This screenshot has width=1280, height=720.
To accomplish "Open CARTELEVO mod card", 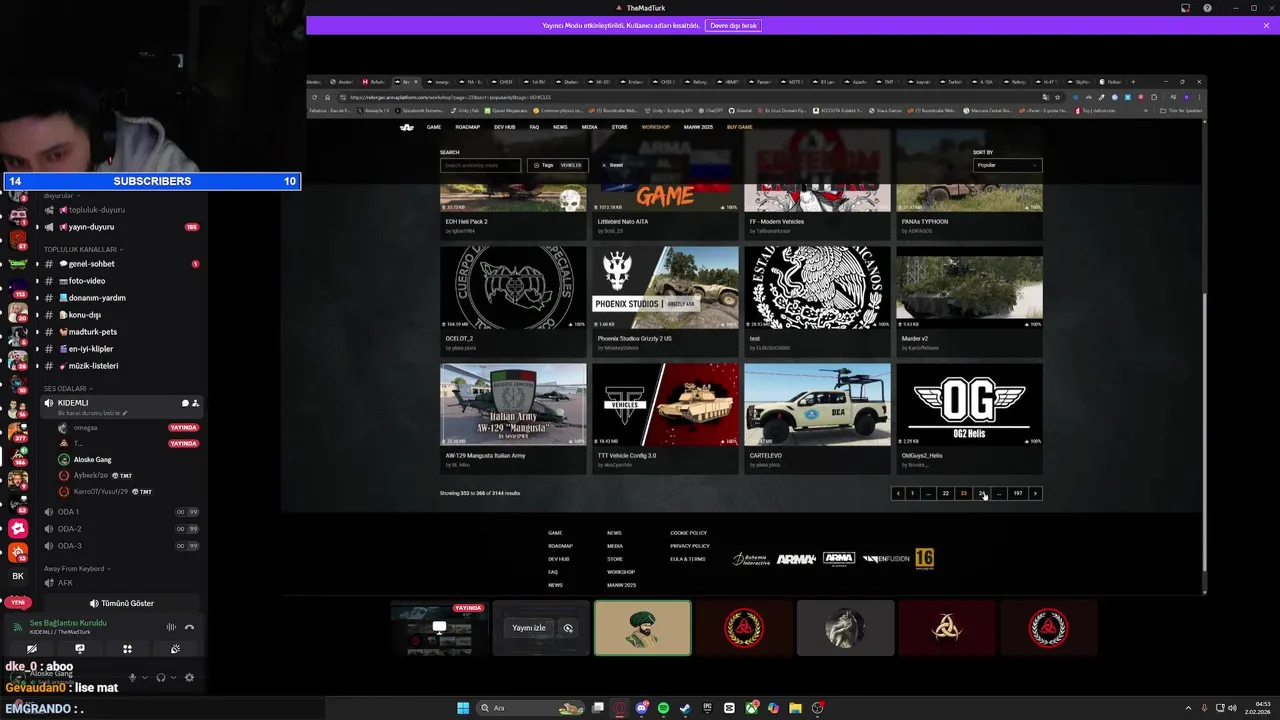I will (x=817, y=418).
